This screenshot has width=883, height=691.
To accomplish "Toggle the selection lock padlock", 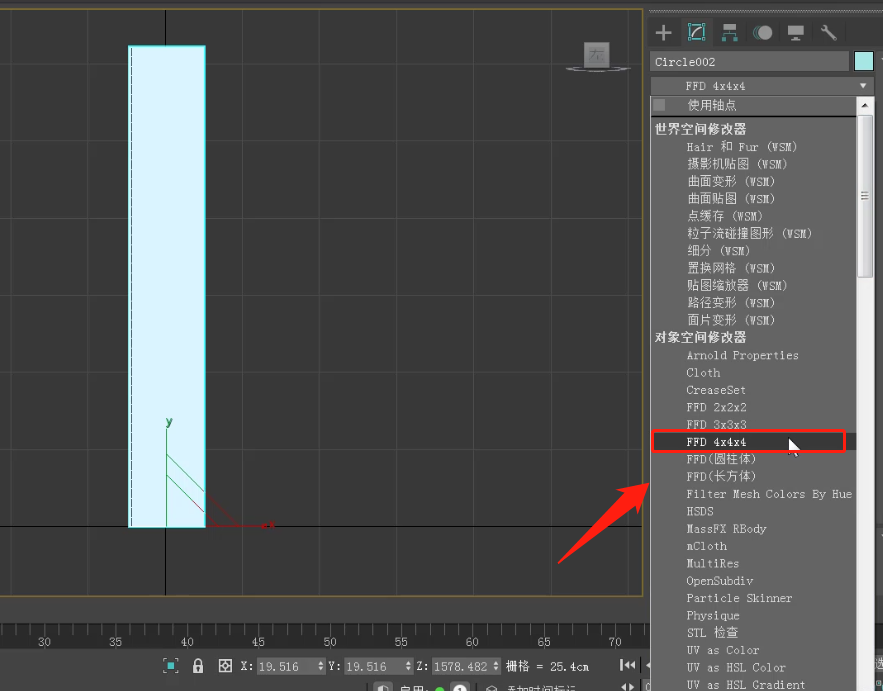I will [198, 666].
